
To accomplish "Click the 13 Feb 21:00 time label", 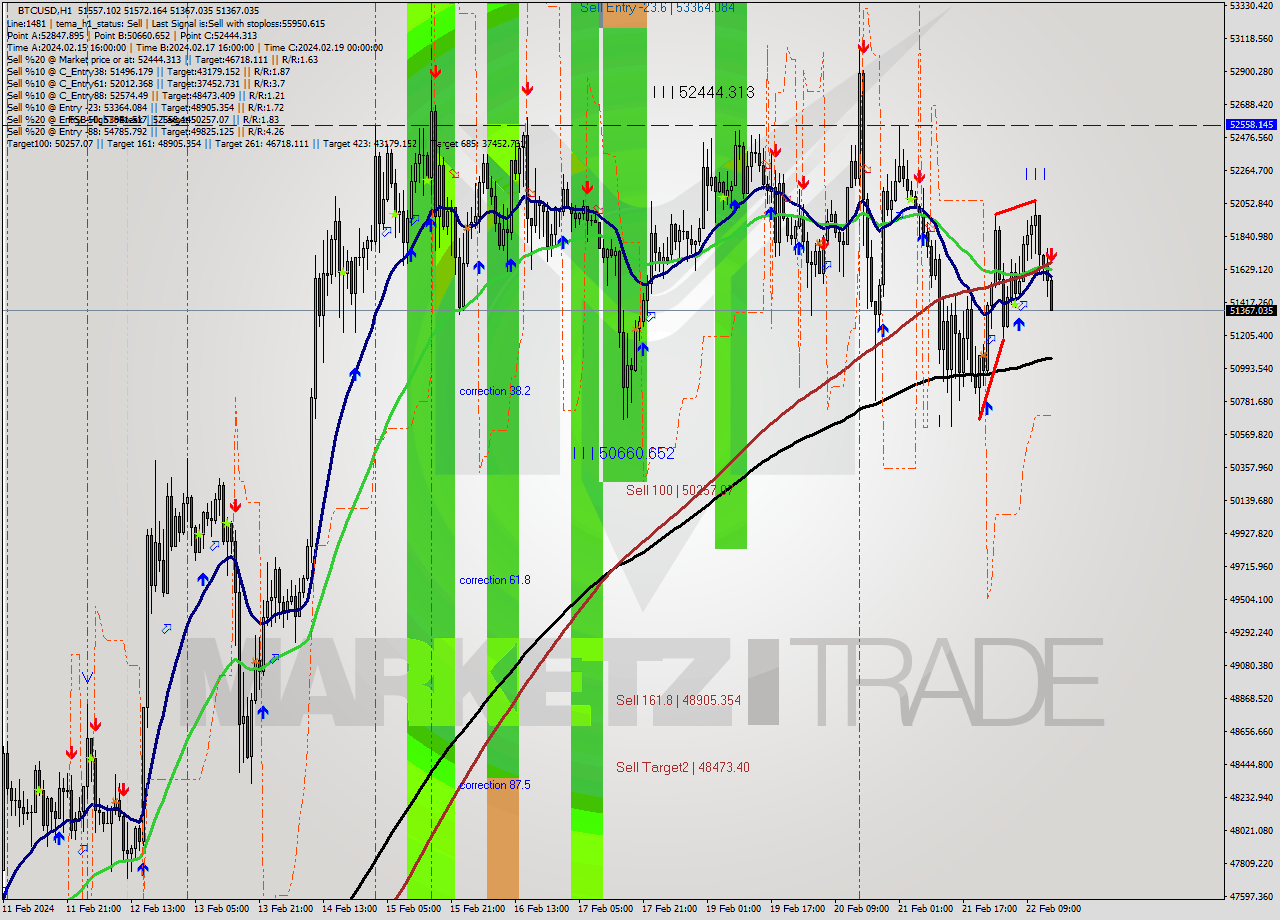I will [286, 909].
